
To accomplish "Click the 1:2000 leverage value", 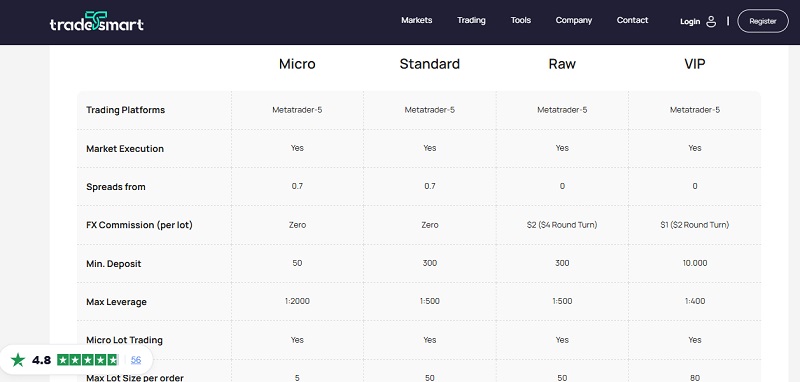I will [297, 301].
